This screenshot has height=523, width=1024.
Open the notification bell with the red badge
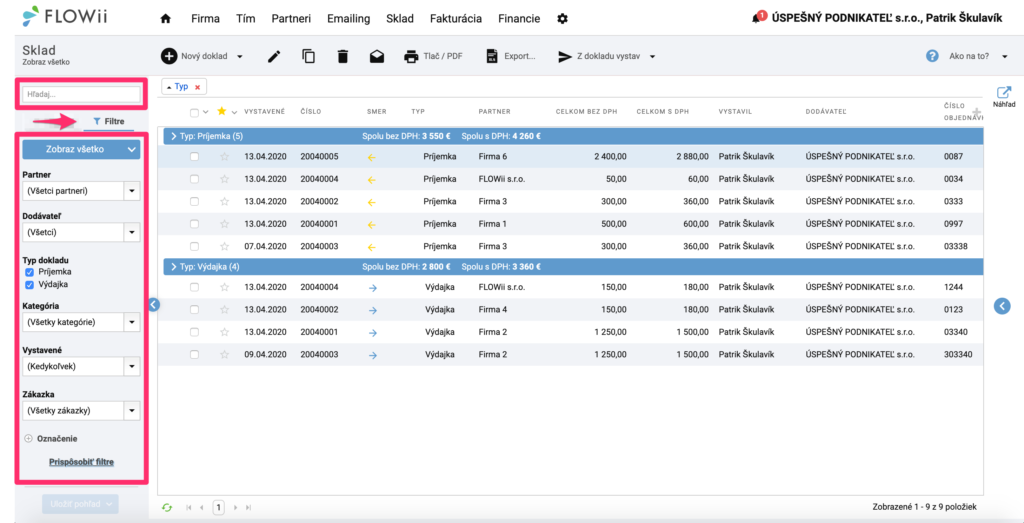click(x=758, y=18)
